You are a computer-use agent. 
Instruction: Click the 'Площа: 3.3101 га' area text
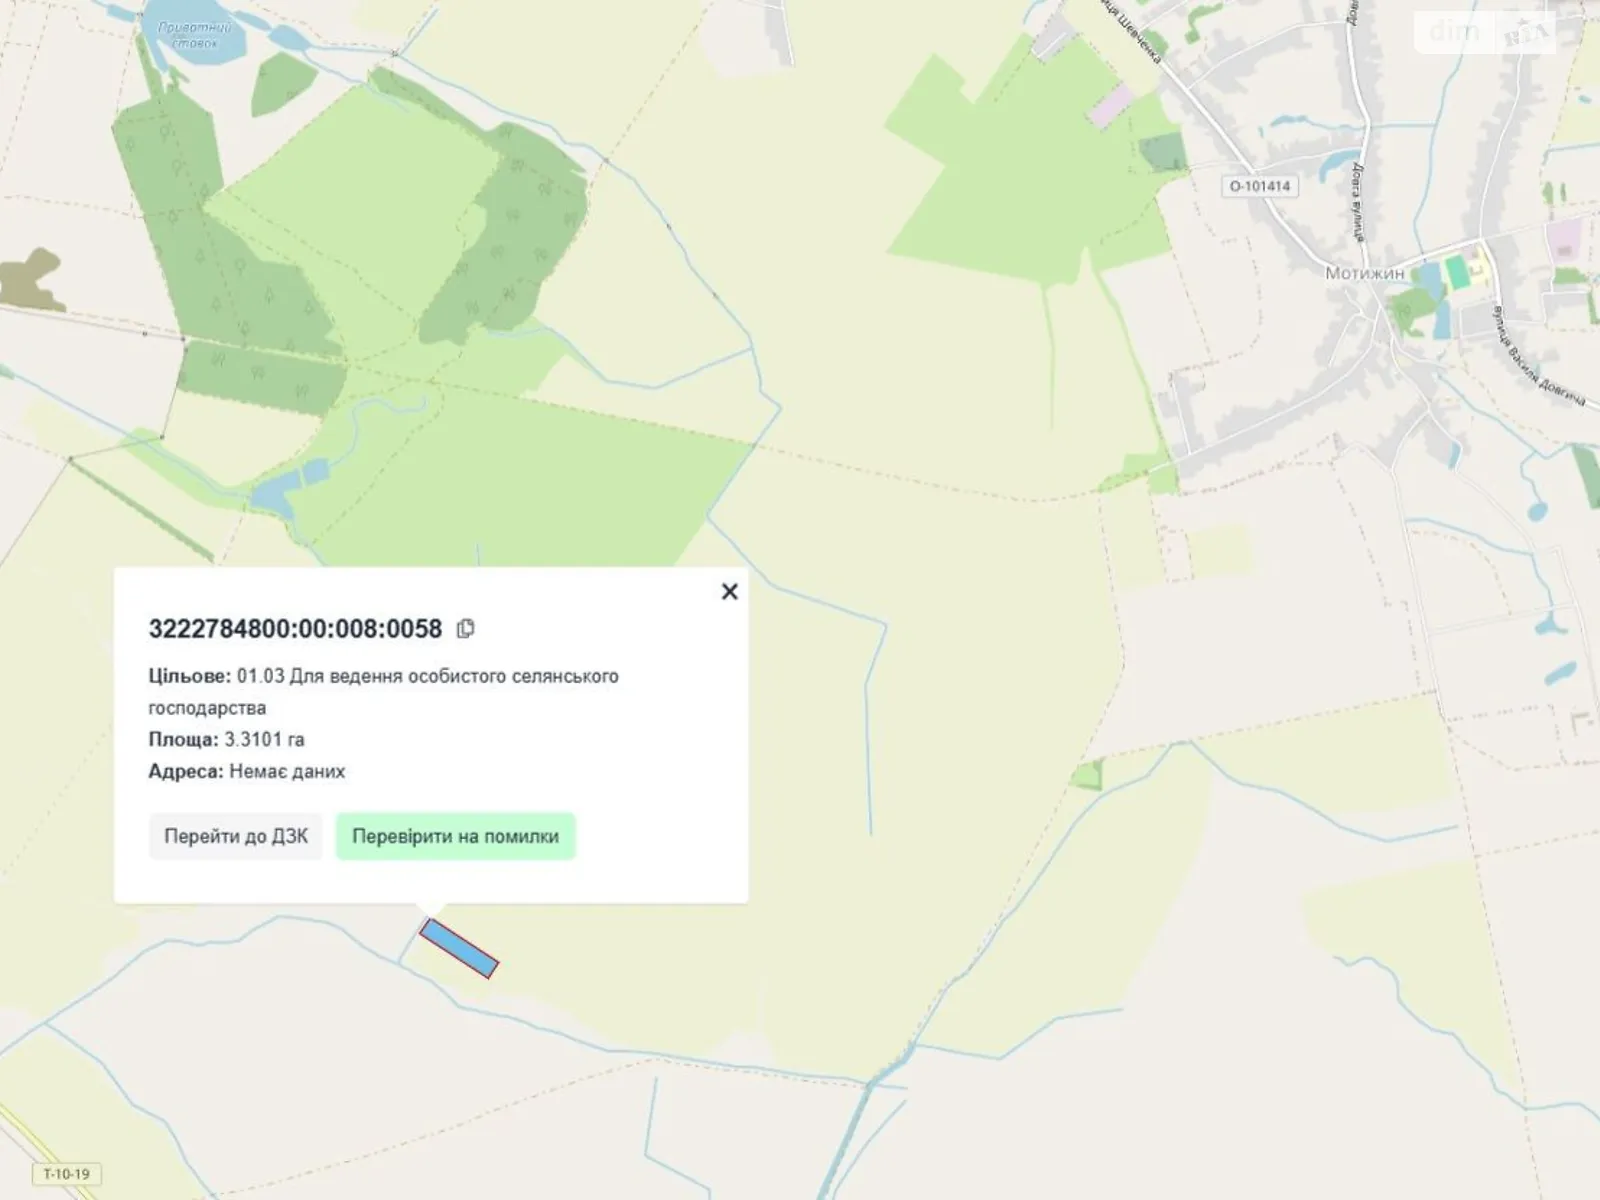pyautogui.click(x=227, y=740)
